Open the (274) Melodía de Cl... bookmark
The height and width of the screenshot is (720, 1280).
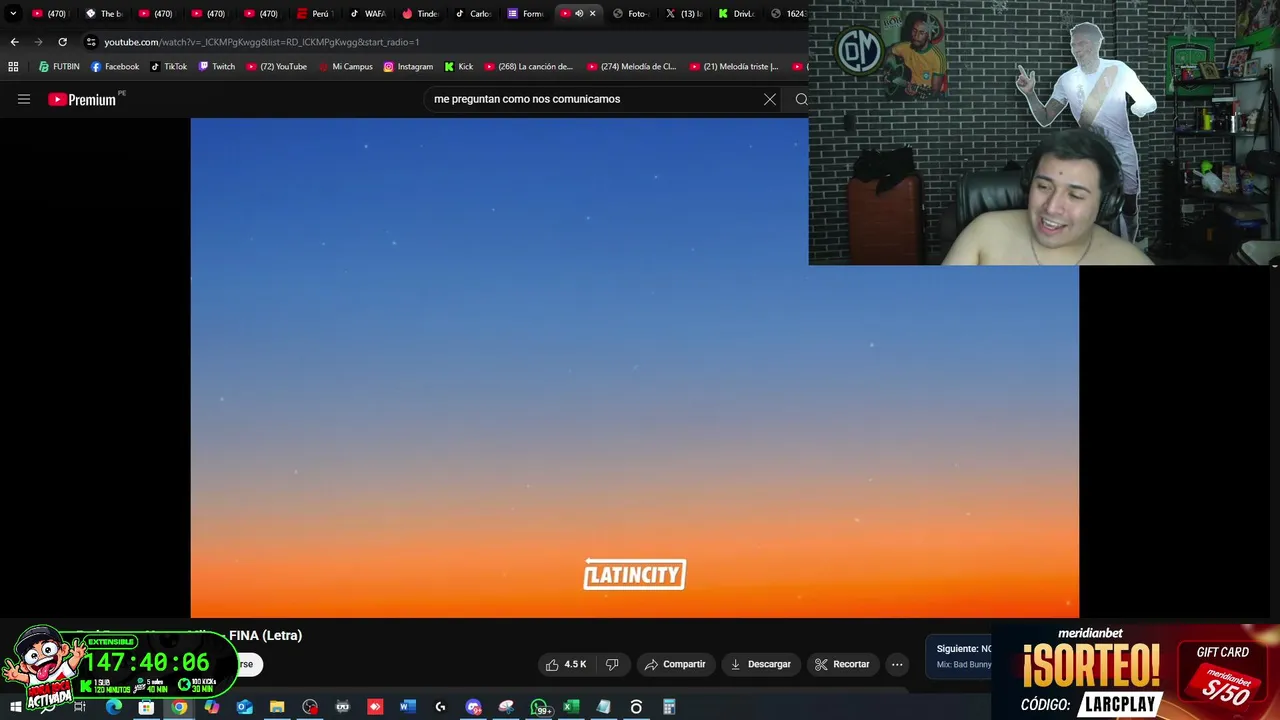click(631, 67)
